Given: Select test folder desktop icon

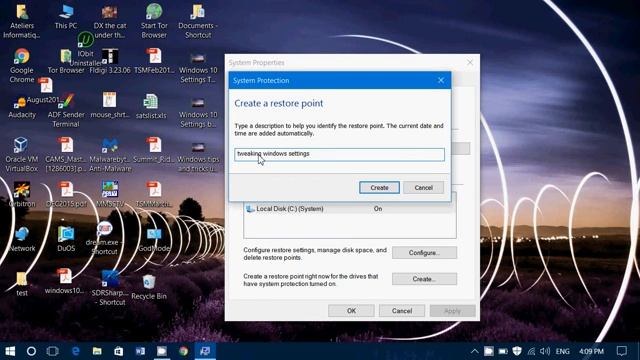Looking at the screenshot, I should (x=22, y=283).
